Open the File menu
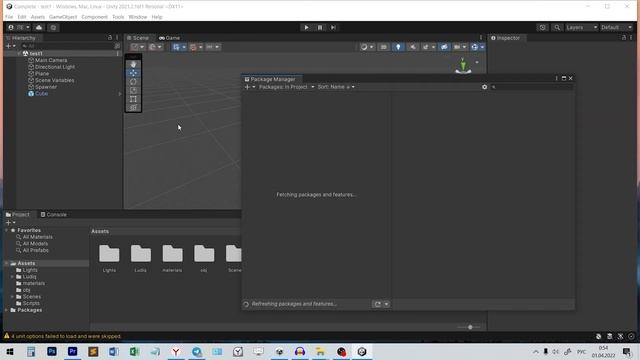The image size is (640, 360). (x=9, y=17)
